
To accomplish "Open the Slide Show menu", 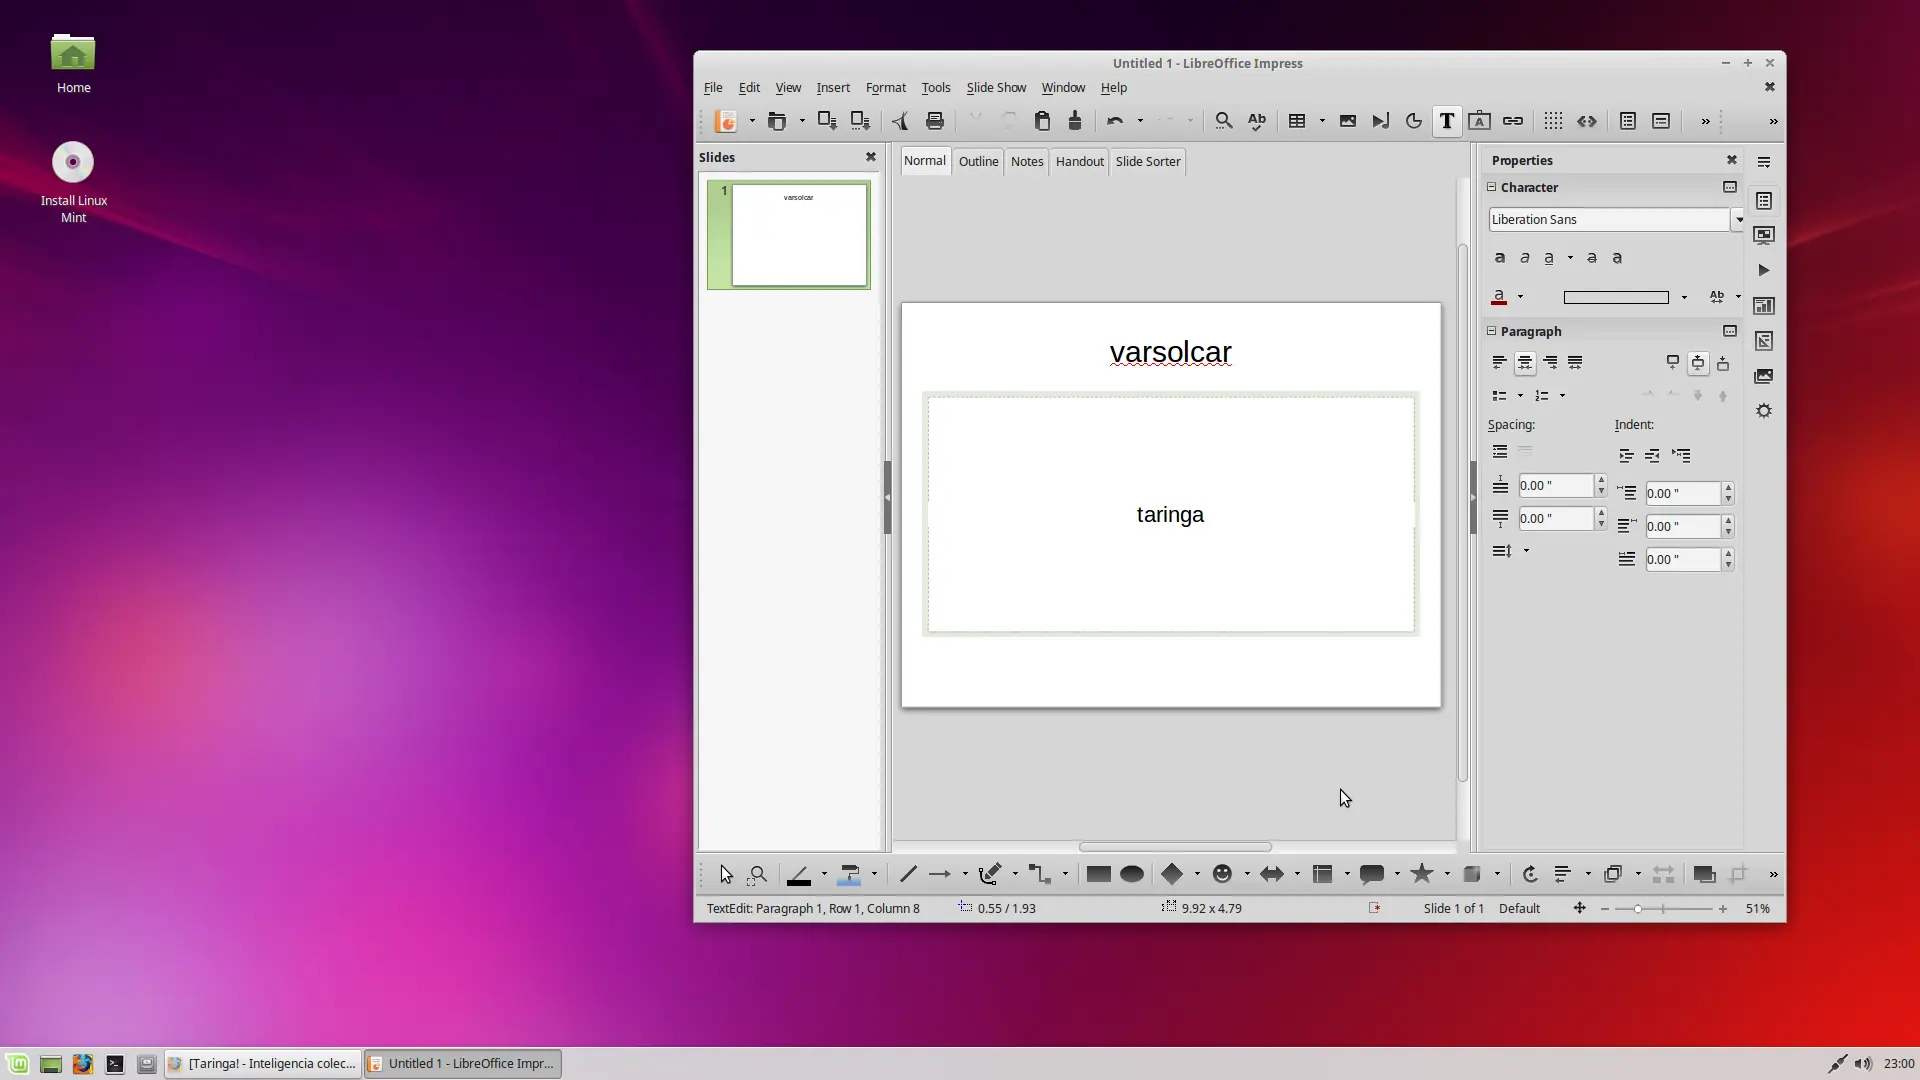I will [995, 88].
